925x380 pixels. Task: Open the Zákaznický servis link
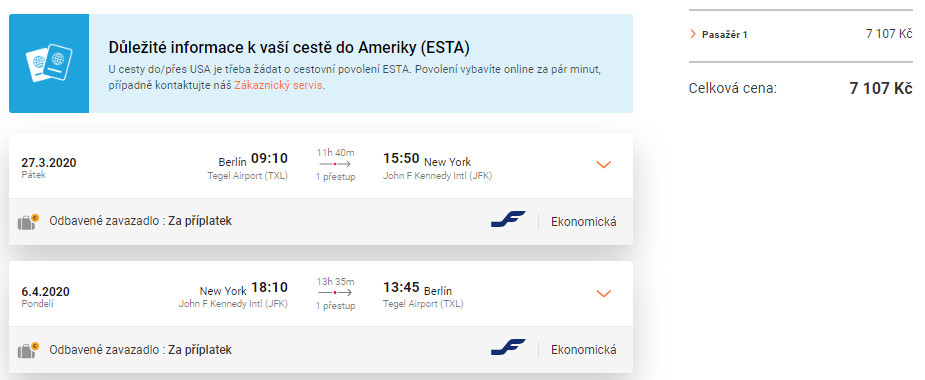click(278, 85)
